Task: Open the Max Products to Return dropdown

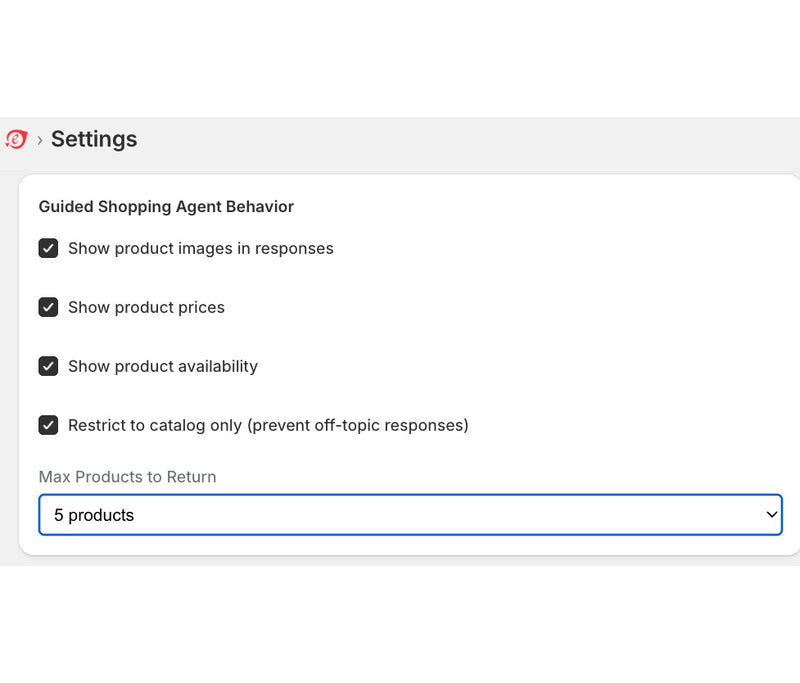Action: point(410,515)
